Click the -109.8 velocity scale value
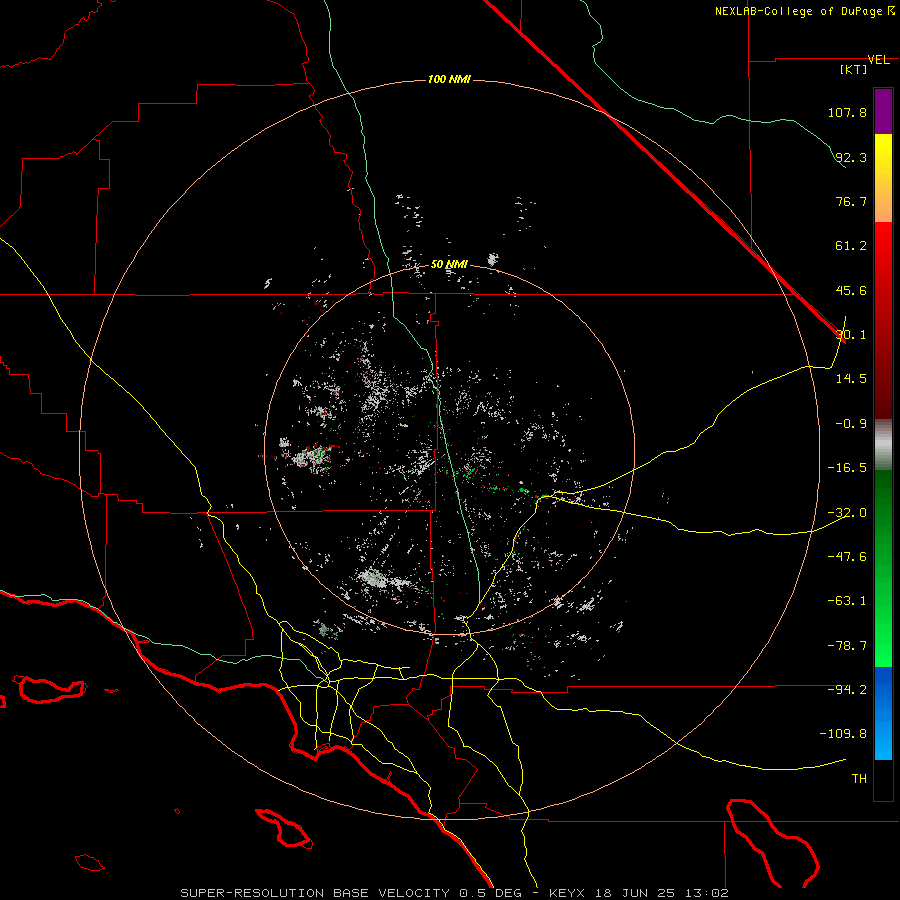The width and height of the screenshot is (900, 900). 843,734
